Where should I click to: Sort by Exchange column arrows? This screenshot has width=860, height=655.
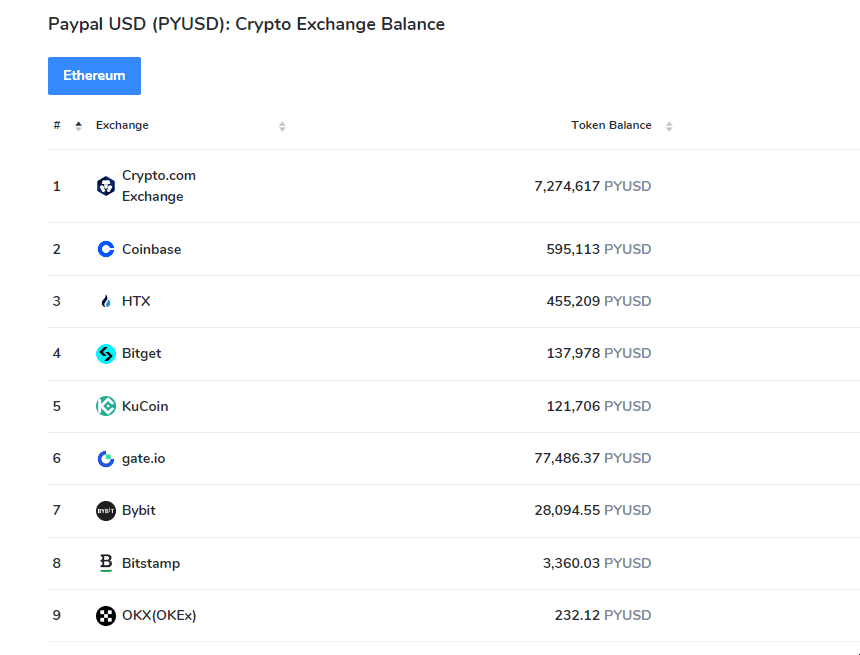(282, 126)
